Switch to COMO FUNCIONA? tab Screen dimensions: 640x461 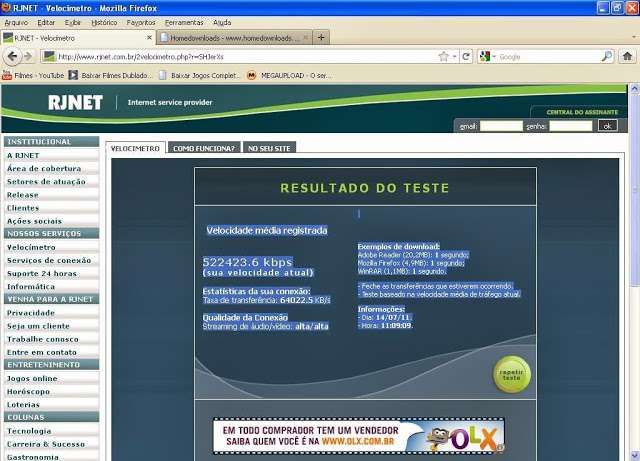[x=204, y=148]
